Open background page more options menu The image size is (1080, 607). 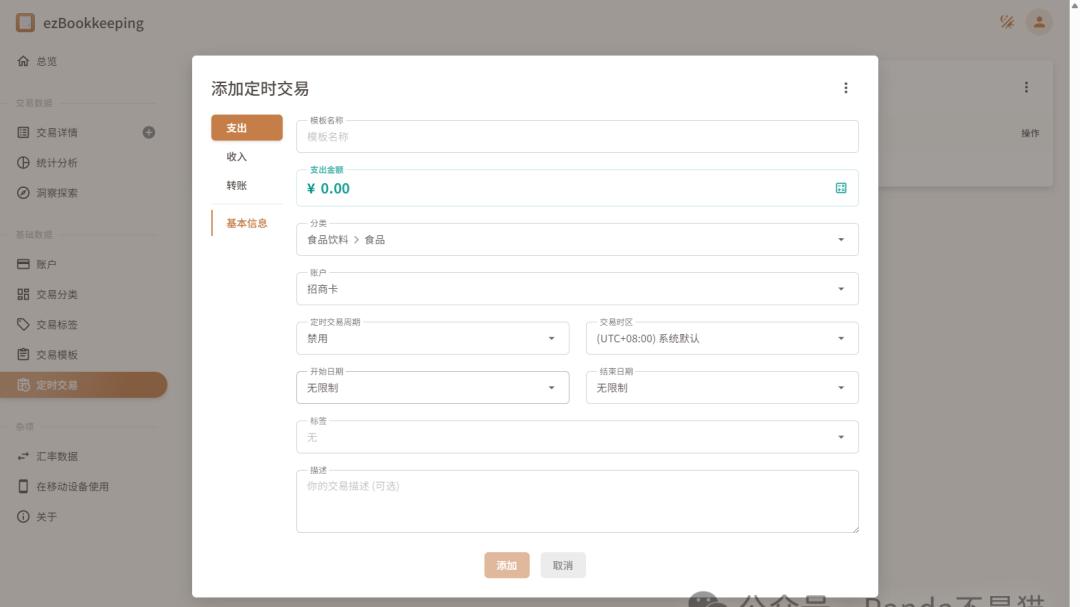pos(1026,88)
